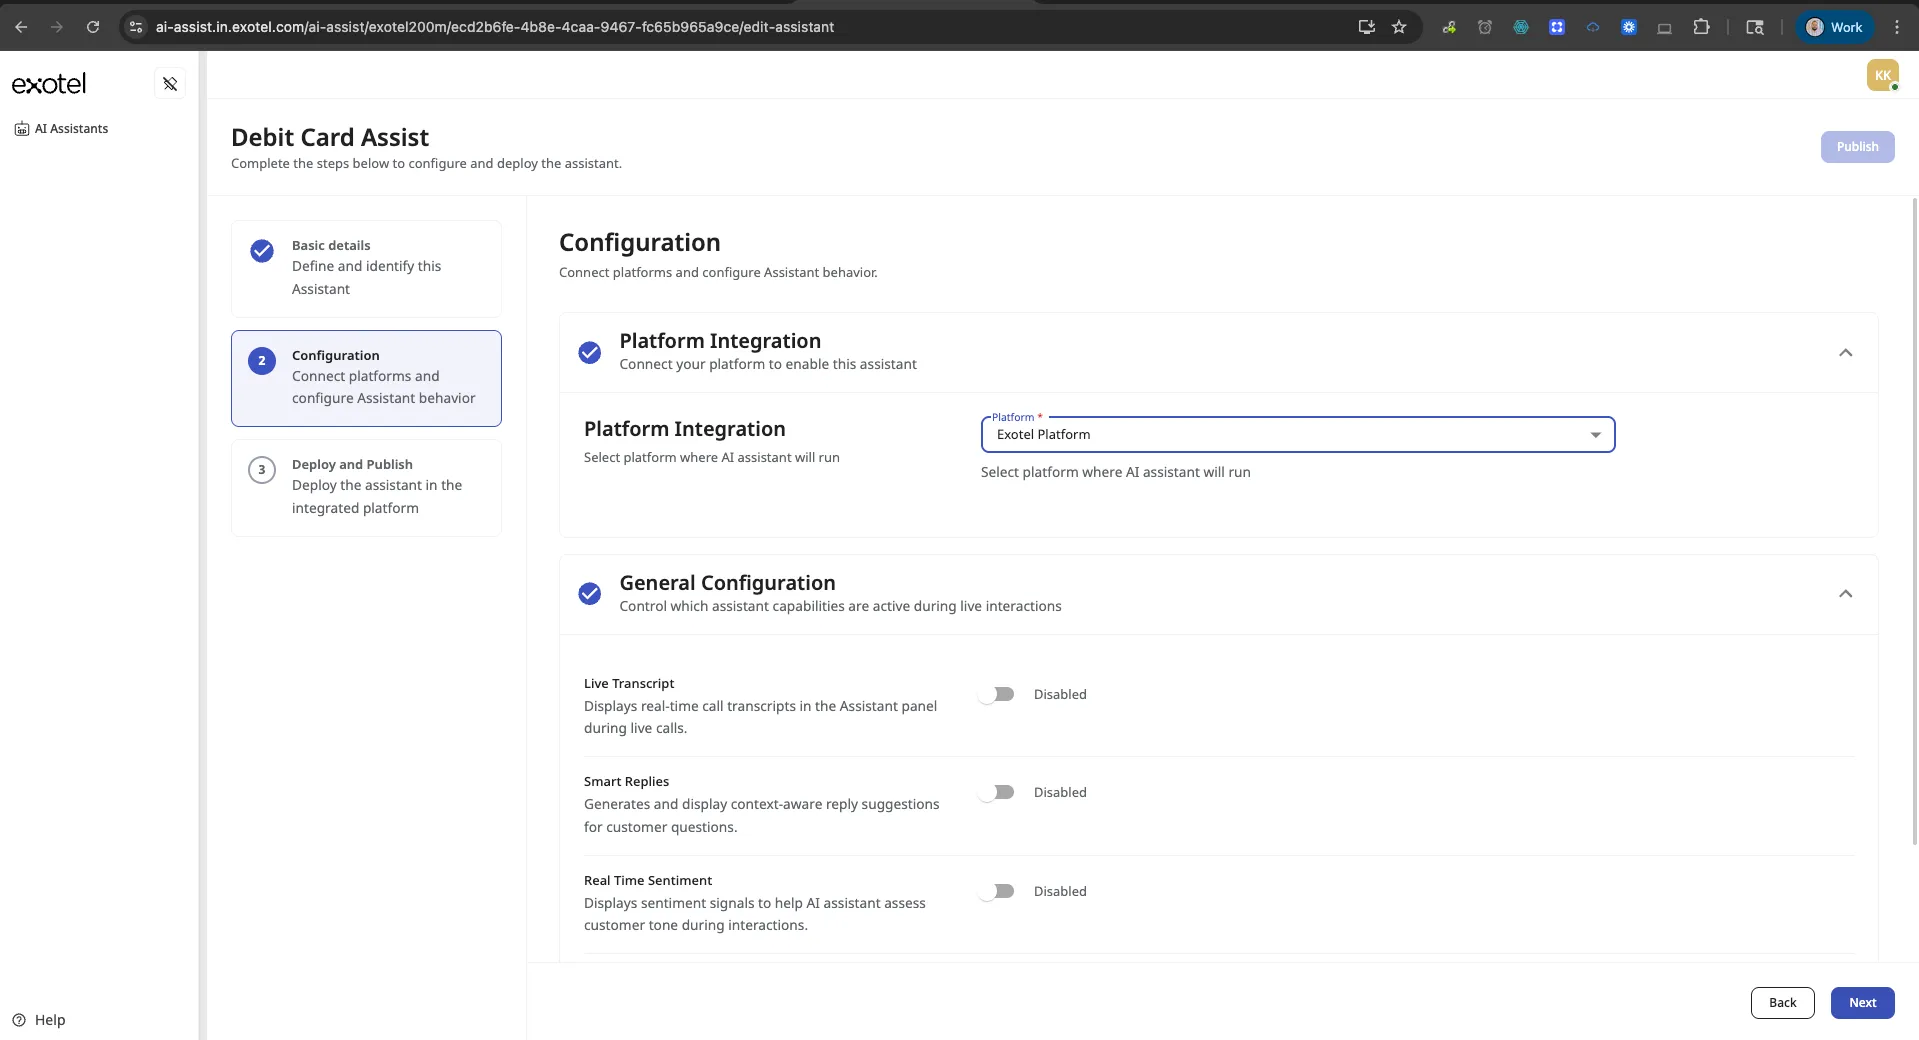Collapse the General Configuration section

pyautogui.click(x=1845, y=594)
